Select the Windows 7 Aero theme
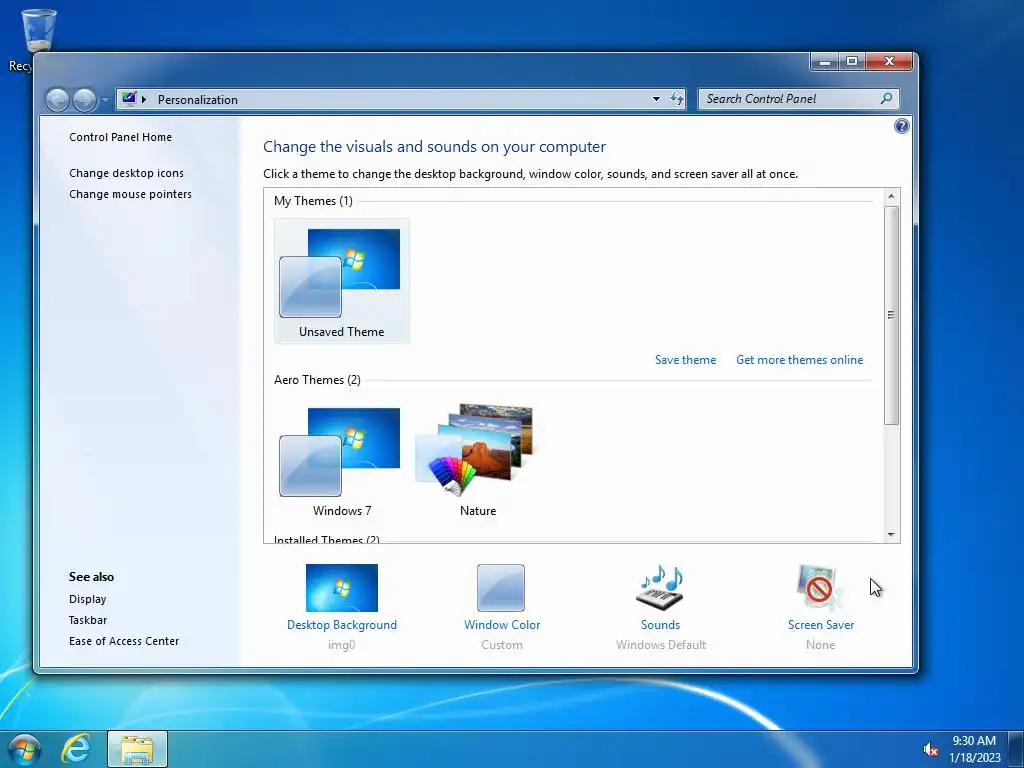Image resolution: width=1024 pixels, height=768 pixels. pos(342,460)
